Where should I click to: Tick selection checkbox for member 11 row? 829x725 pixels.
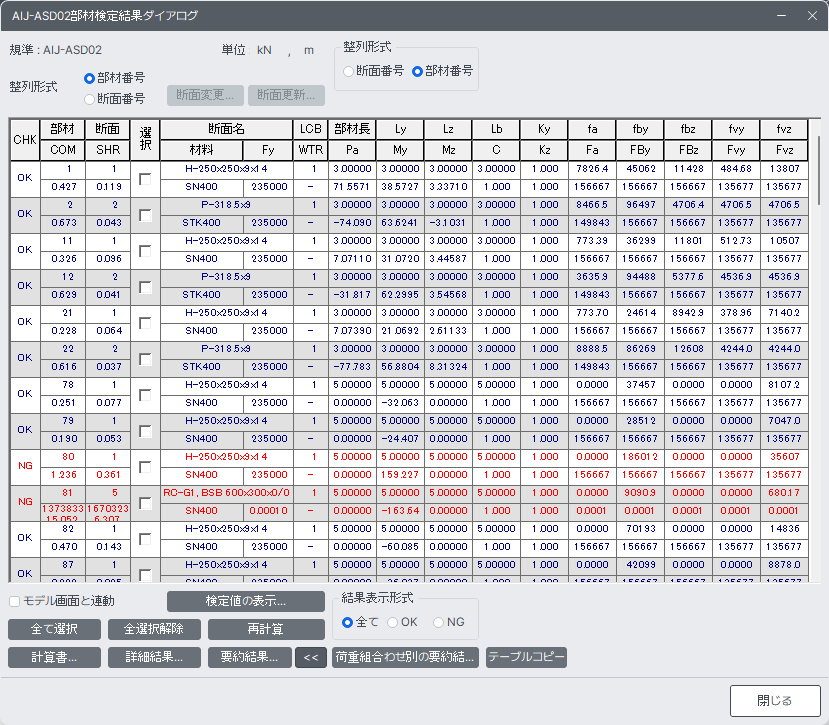click(x=145, y=251)
